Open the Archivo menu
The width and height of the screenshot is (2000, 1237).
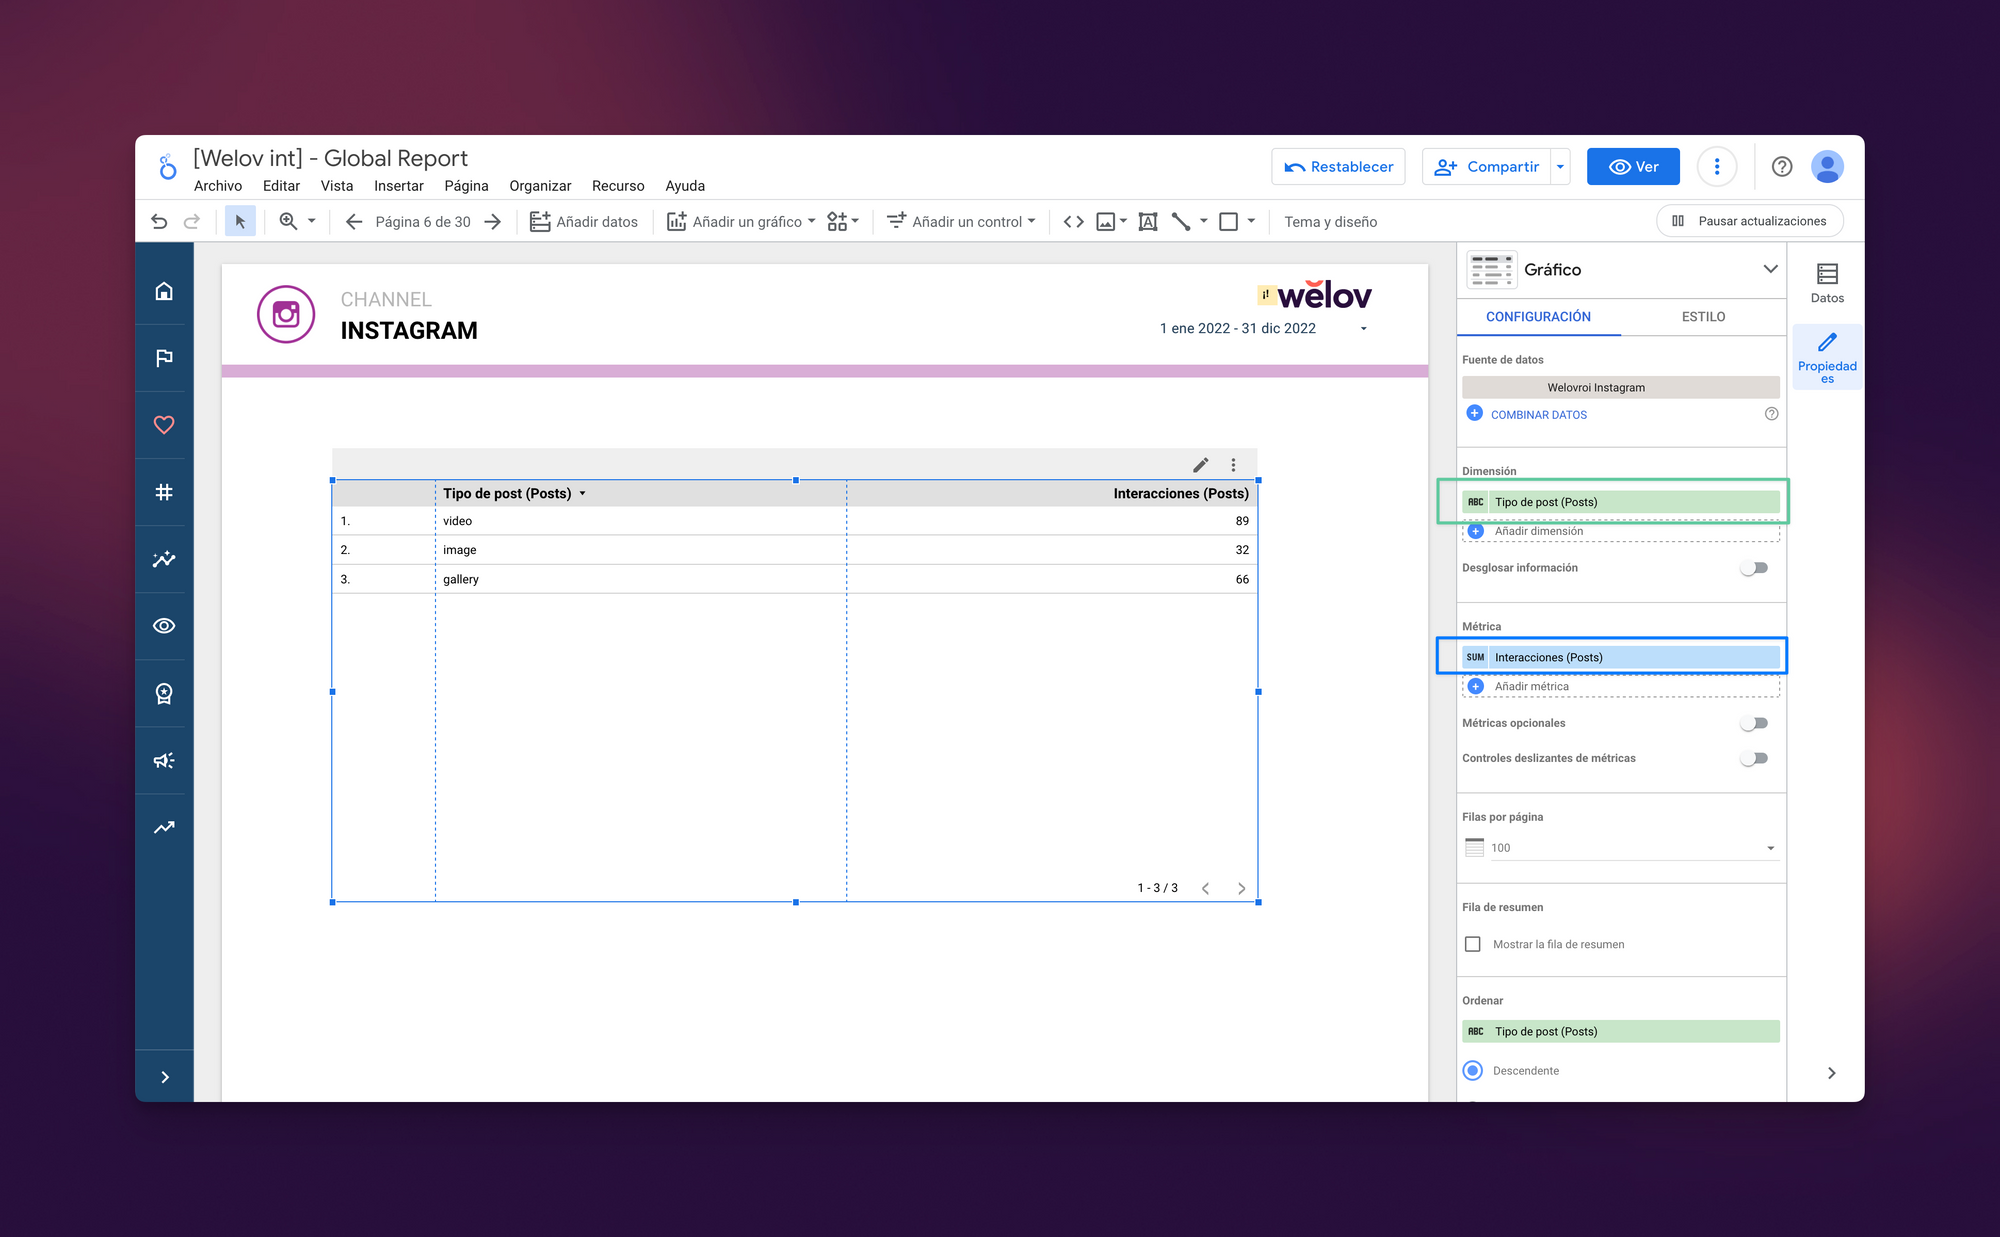point(218,186)
